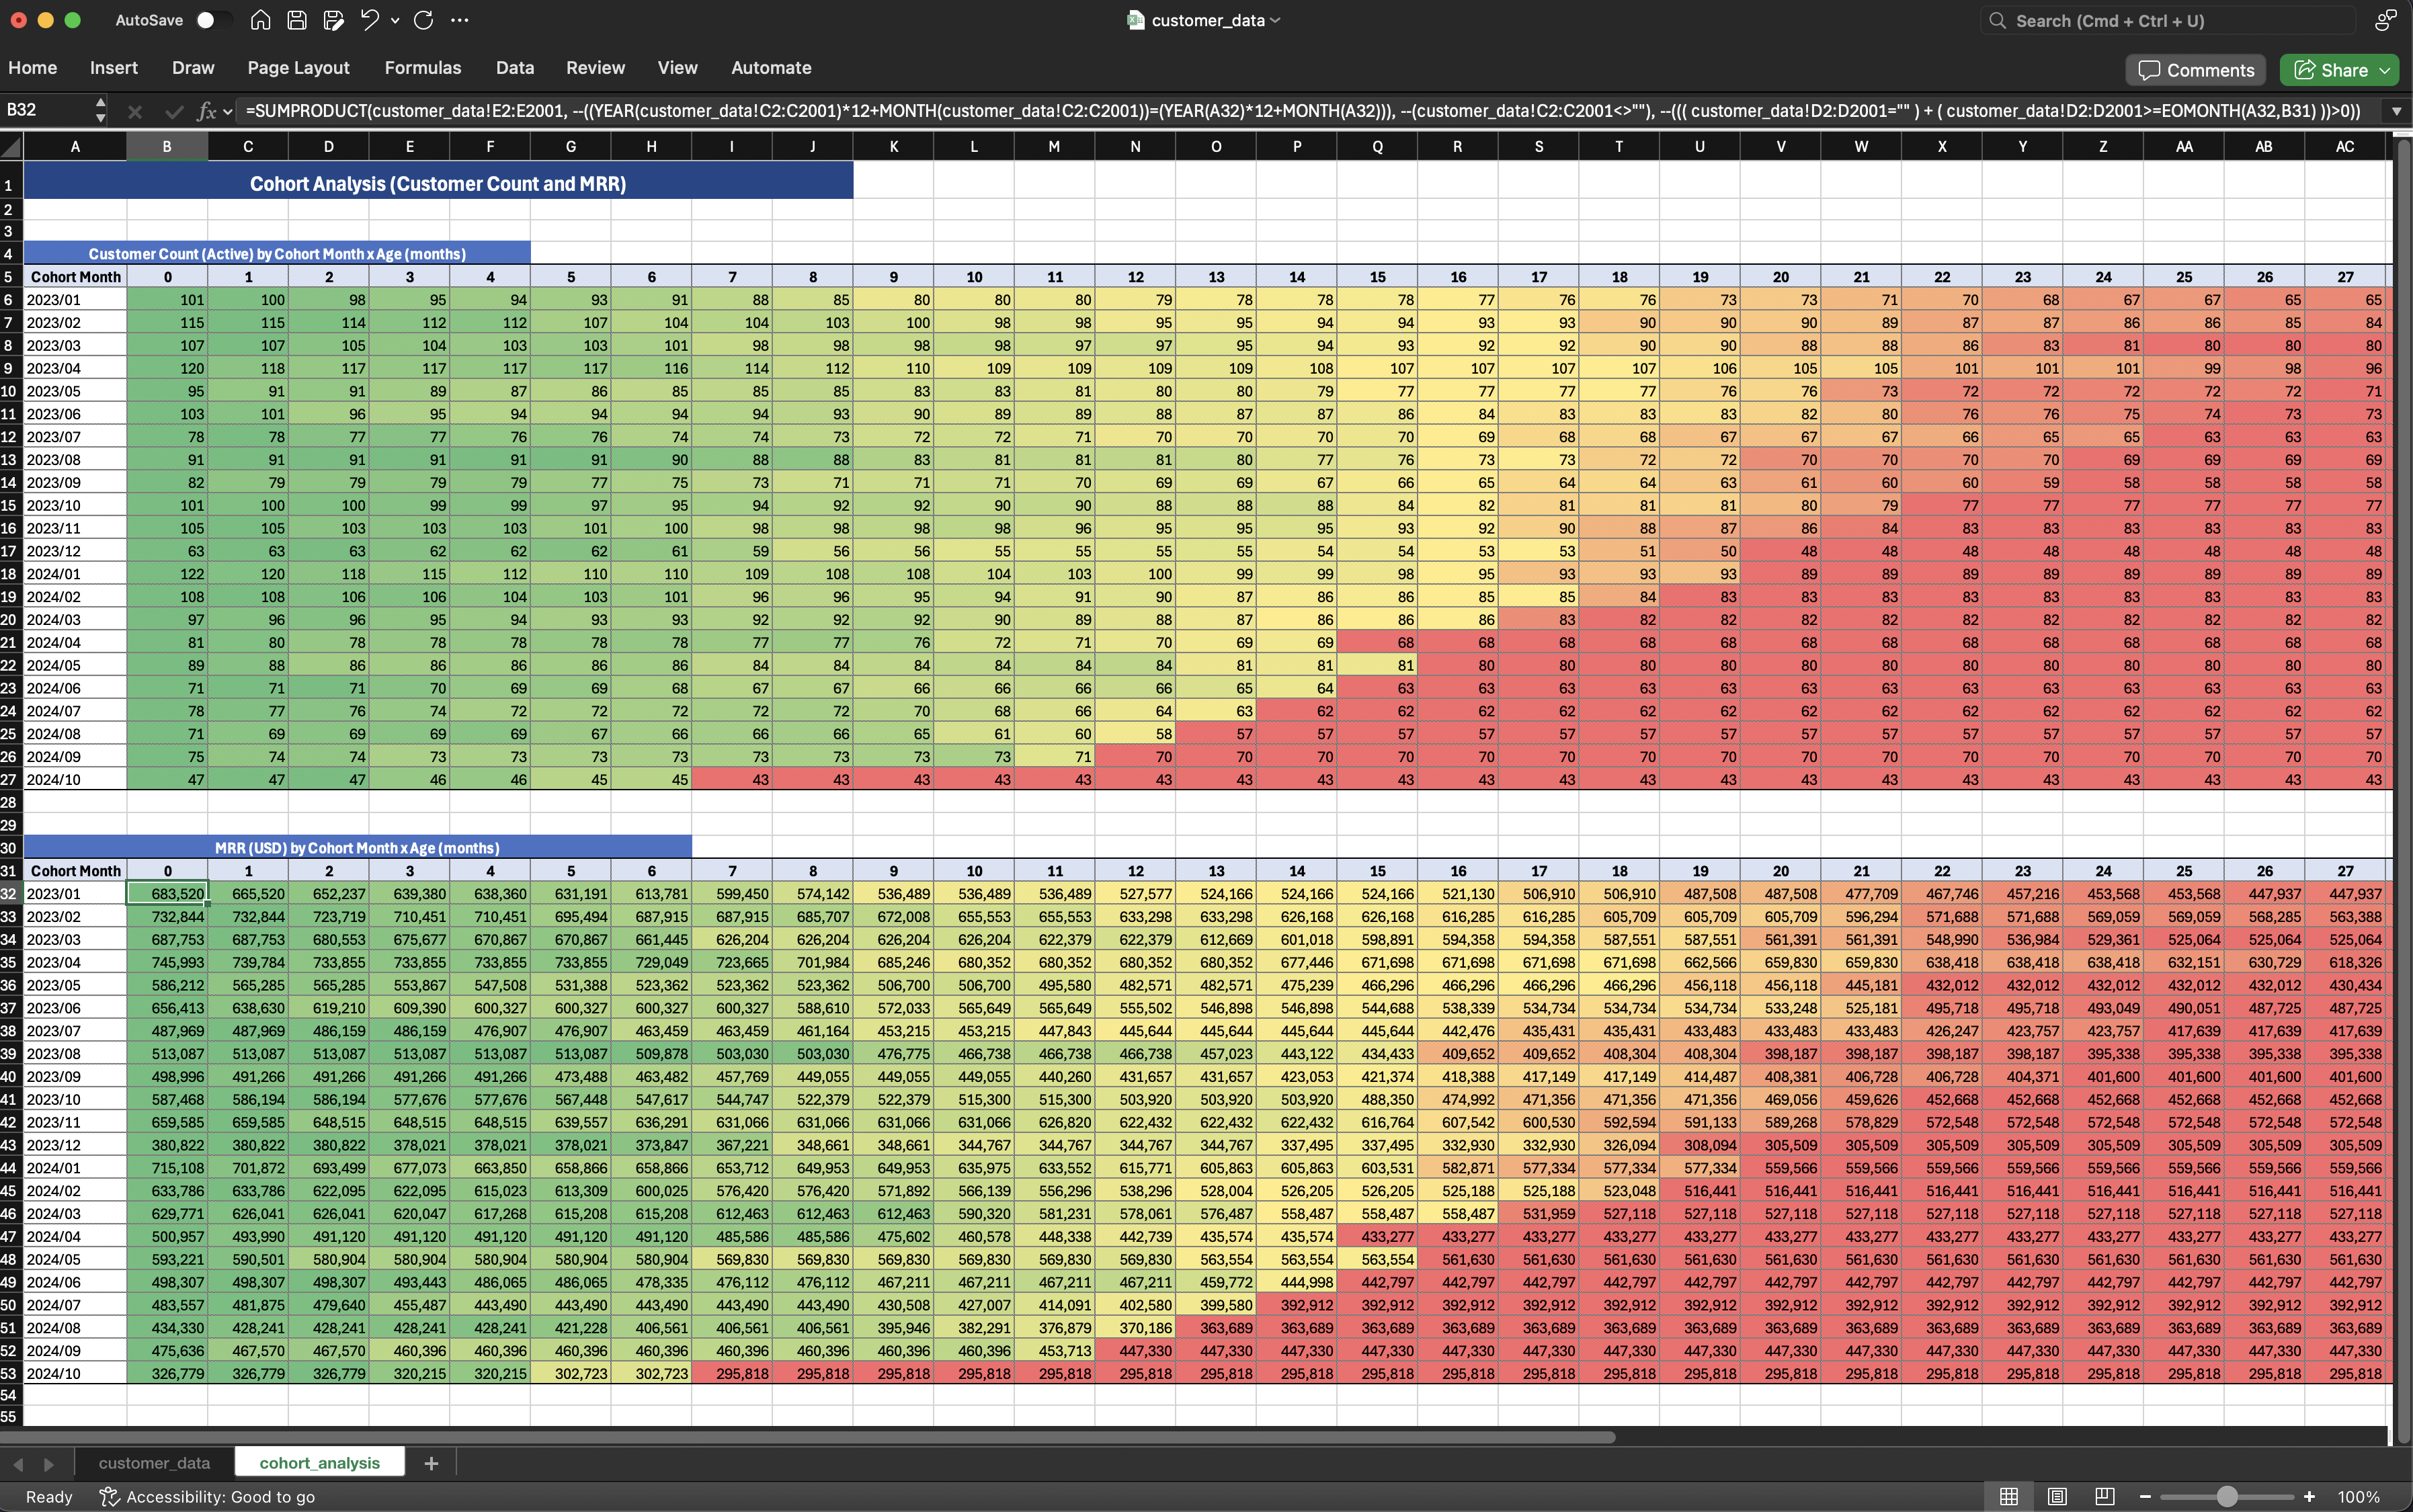The image size is (2413, 1512).
Task: Expand the formula bar chevron
Action: click(x=2396, y=111)
